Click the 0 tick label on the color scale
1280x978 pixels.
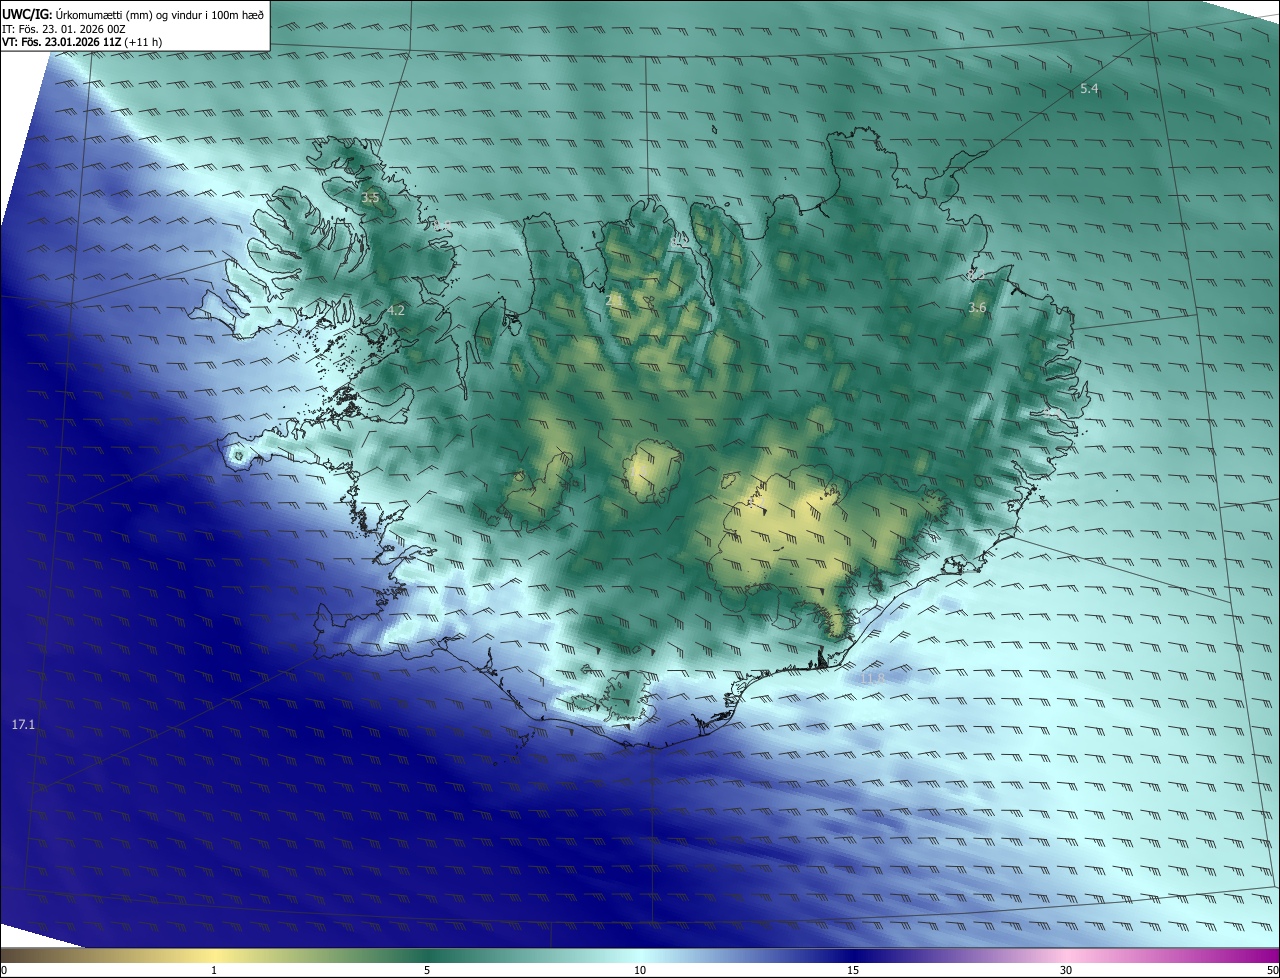4,970
